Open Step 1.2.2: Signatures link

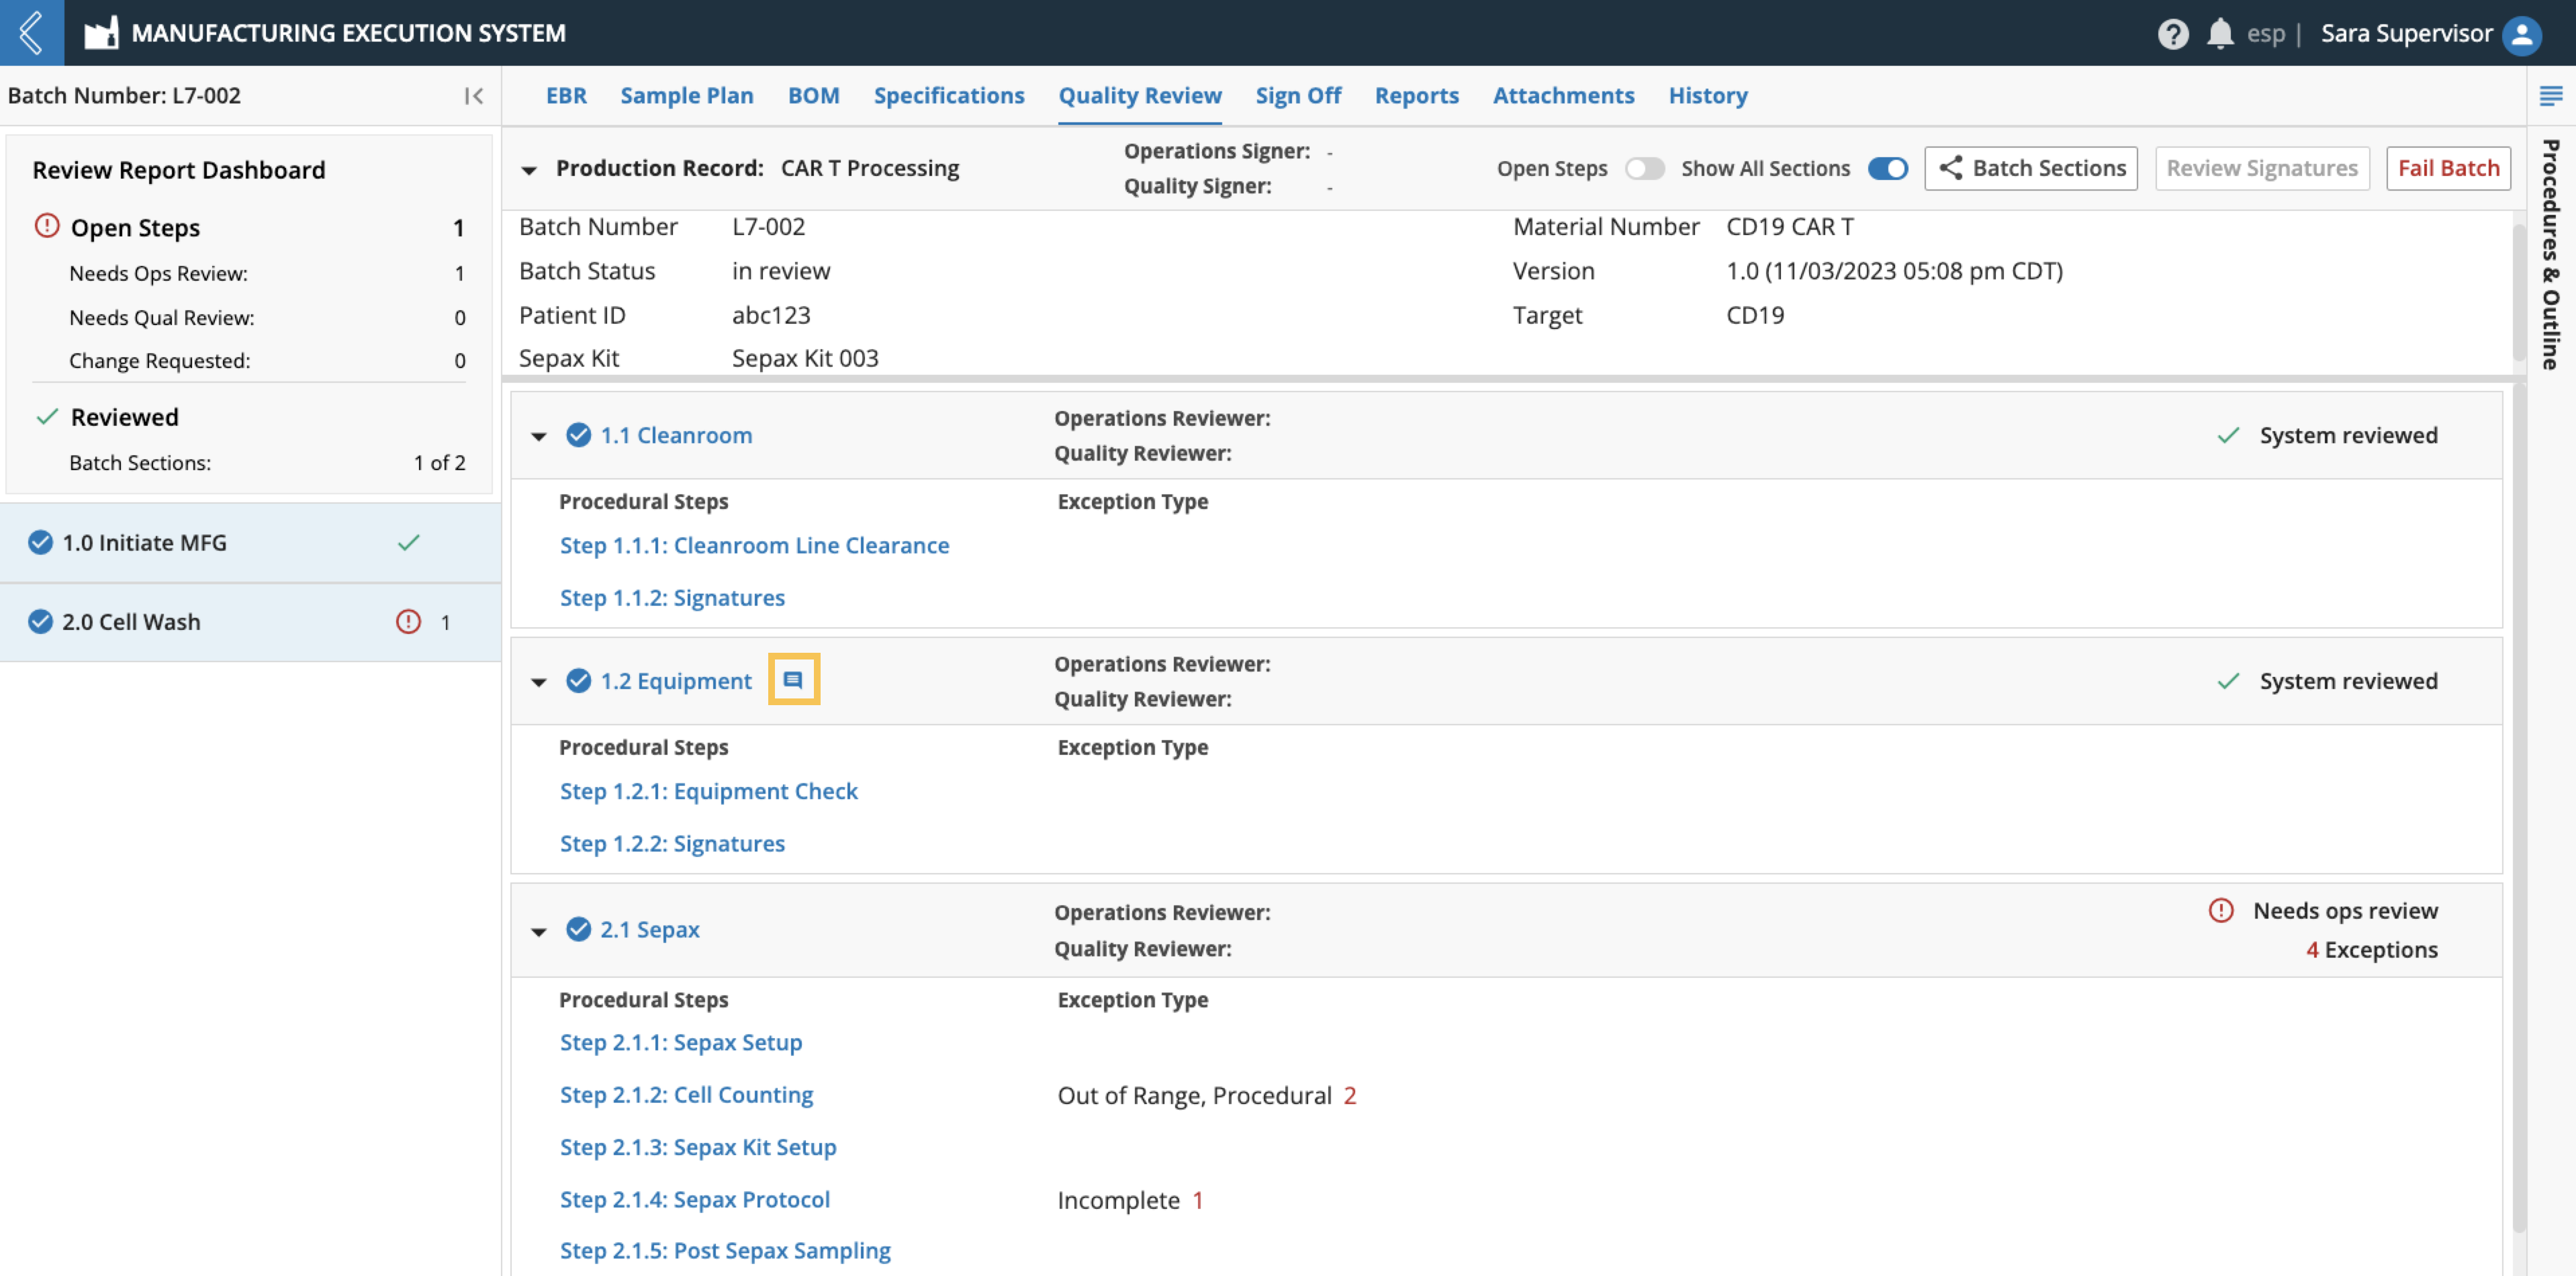pos(672,843)
